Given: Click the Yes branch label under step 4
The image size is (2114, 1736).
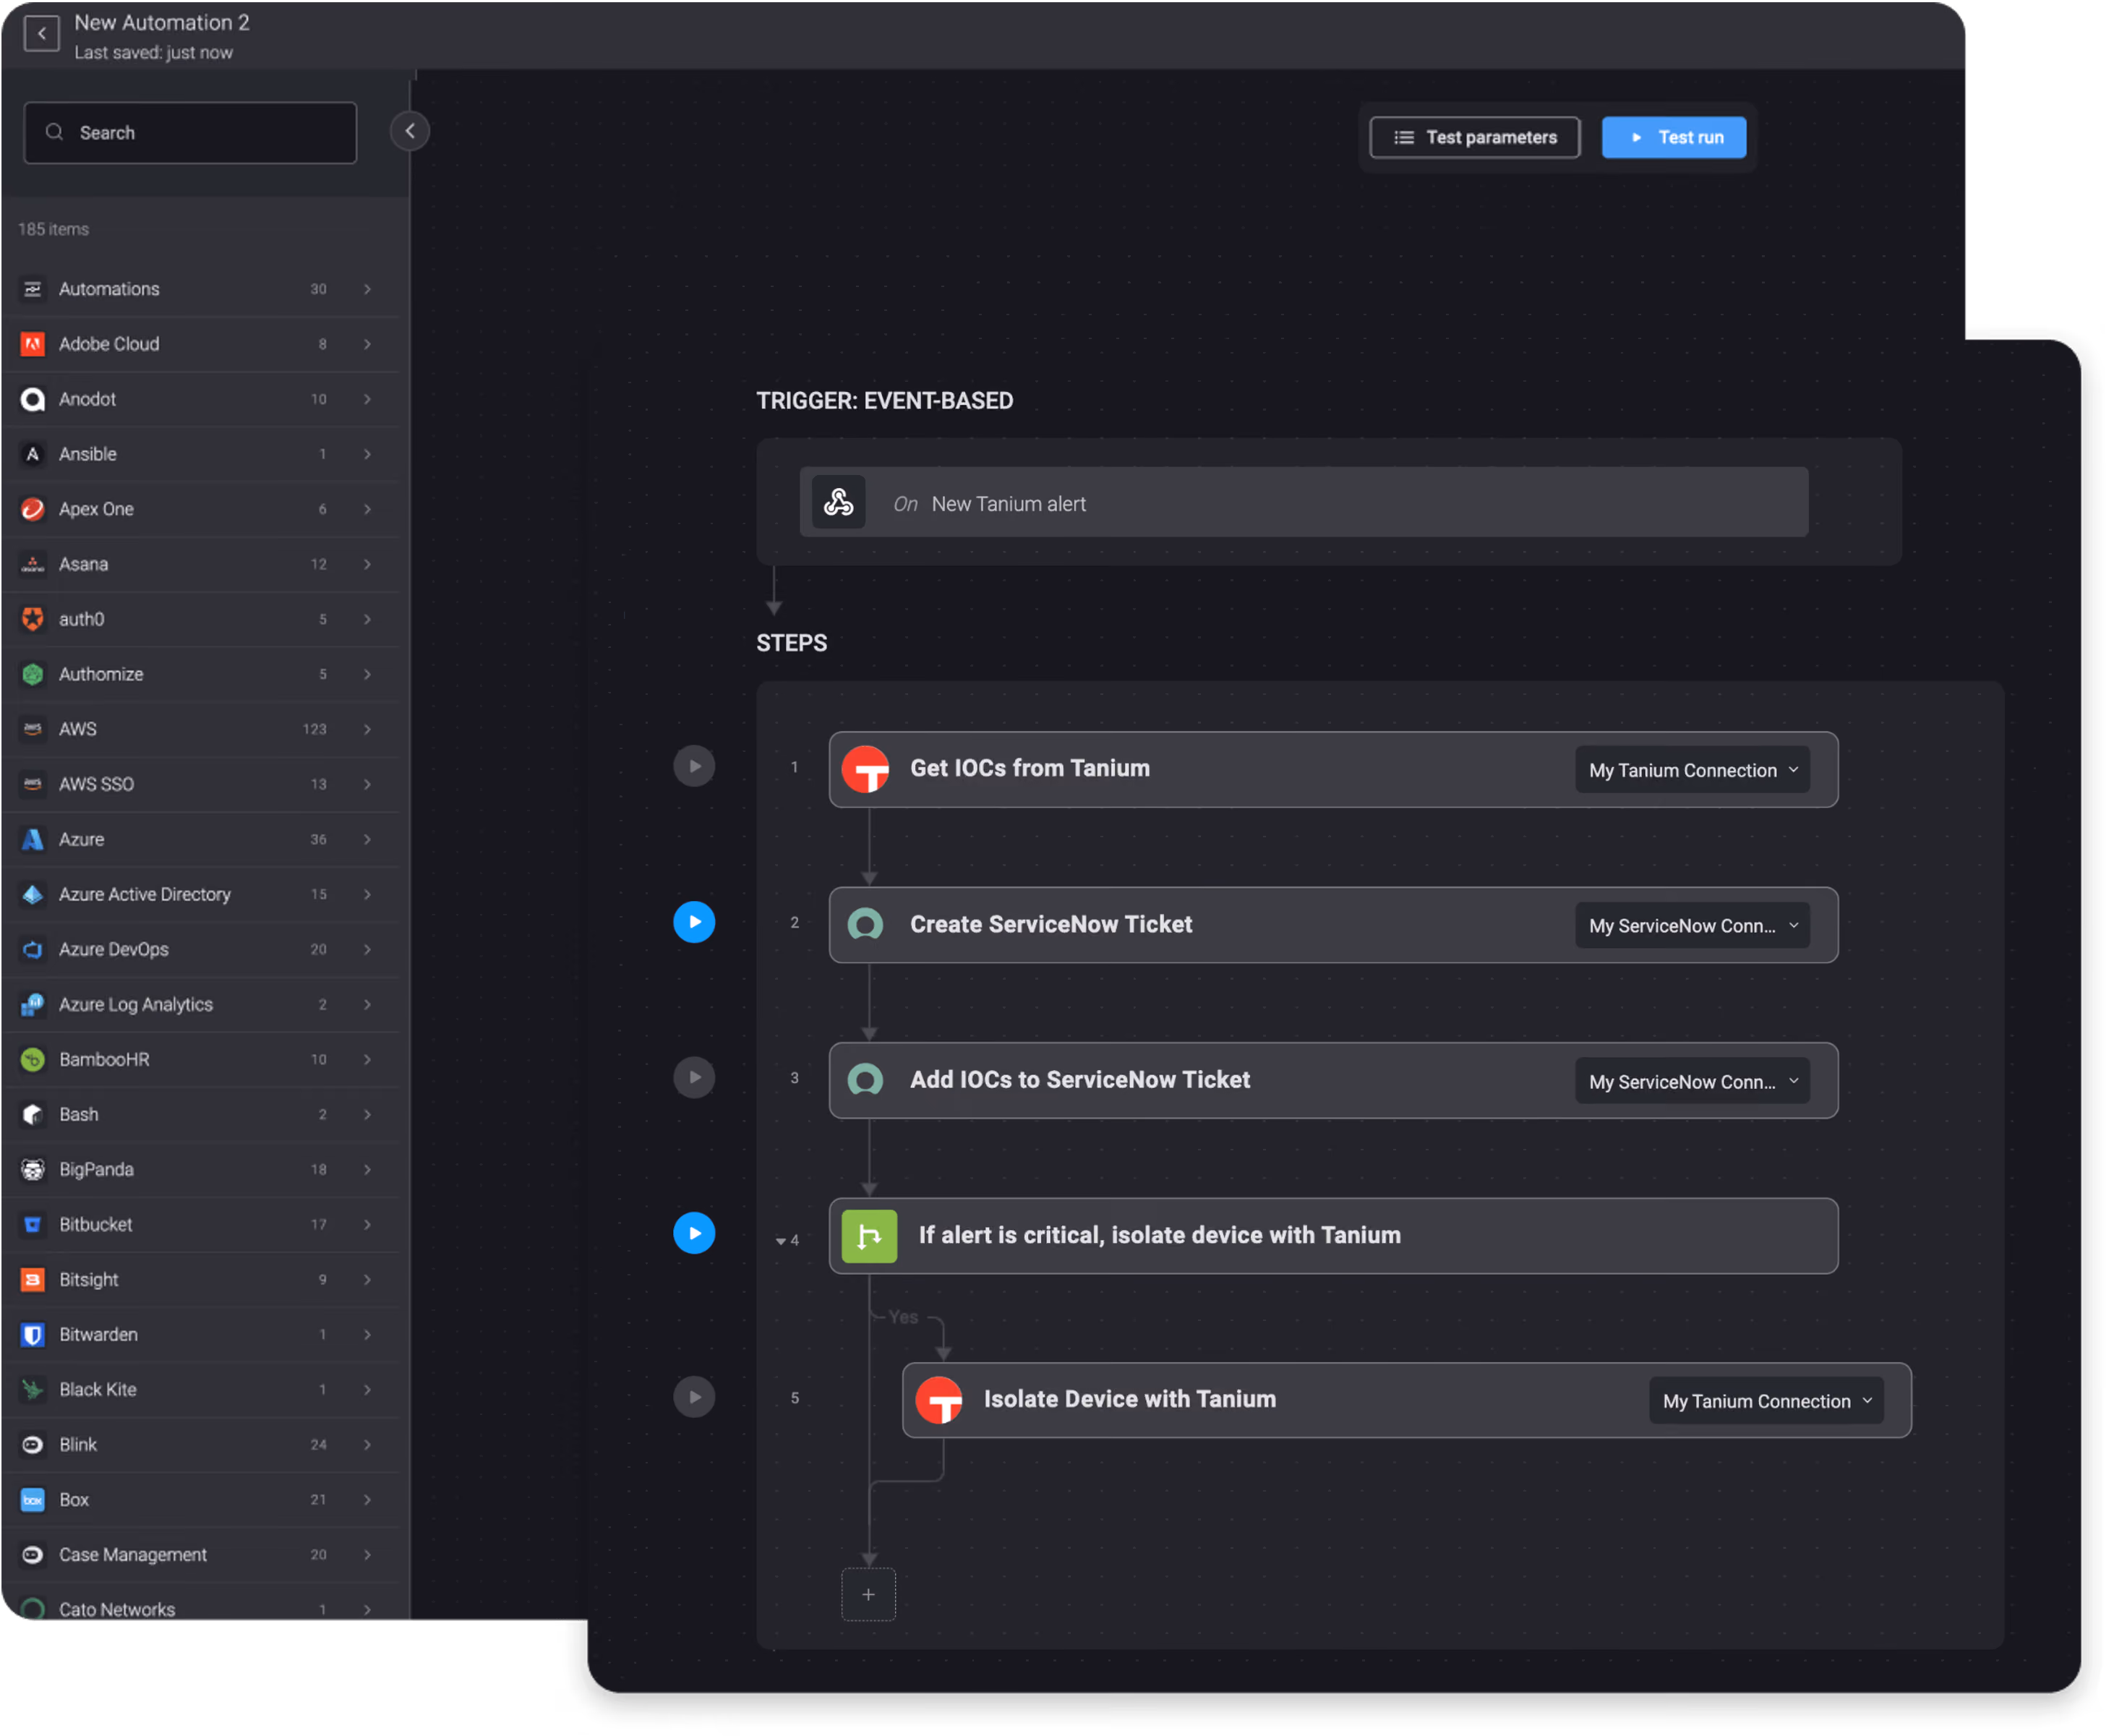Looking at the screenshot, I should pos(904,1318).
